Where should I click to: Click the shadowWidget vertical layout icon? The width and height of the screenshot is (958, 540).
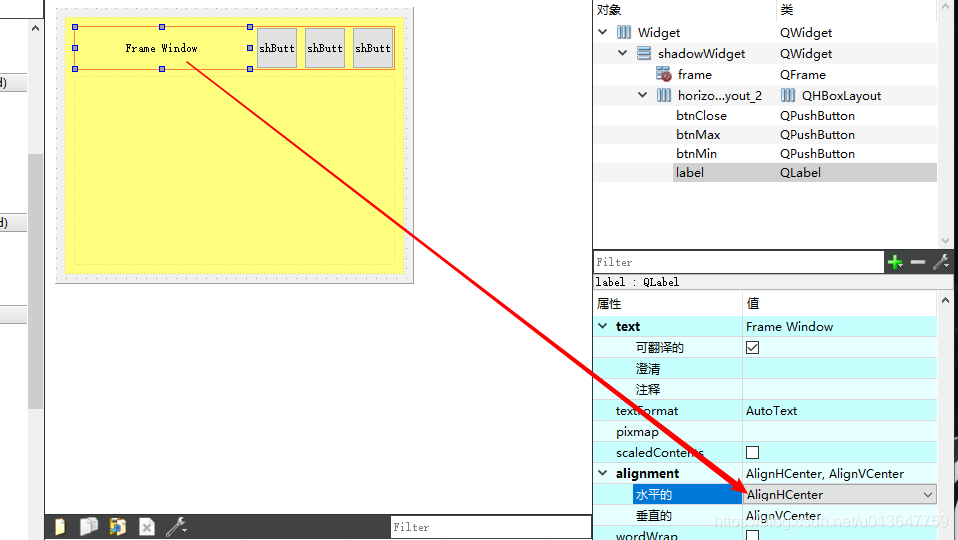(x=644, y=53)
